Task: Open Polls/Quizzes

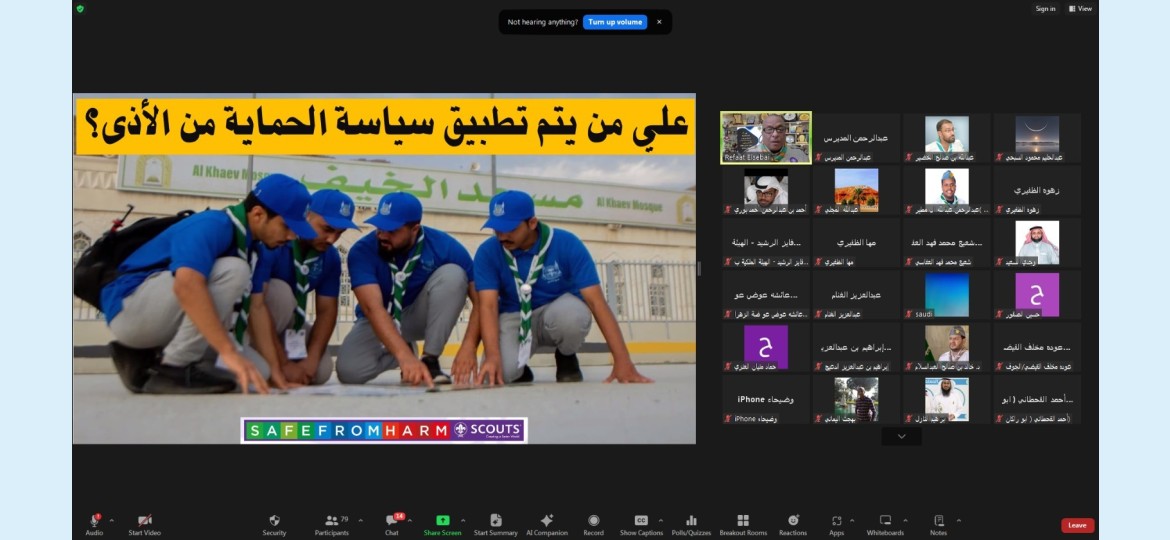Action: pos(691,524)
